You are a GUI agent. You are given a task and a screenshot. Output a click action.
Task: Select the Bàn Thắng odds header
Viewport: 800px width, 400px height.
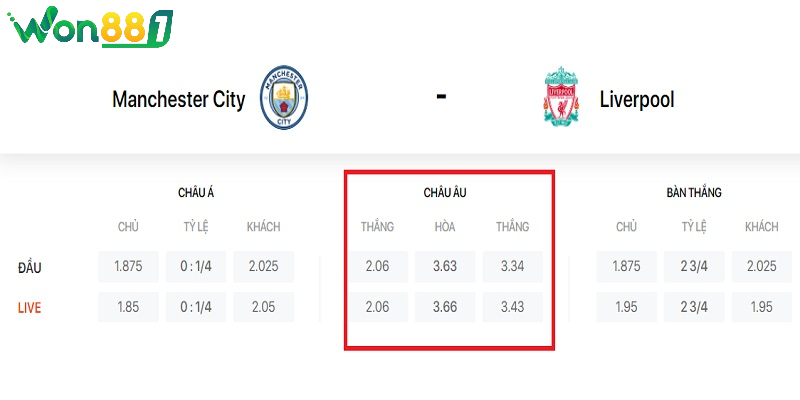pos(693,192)
